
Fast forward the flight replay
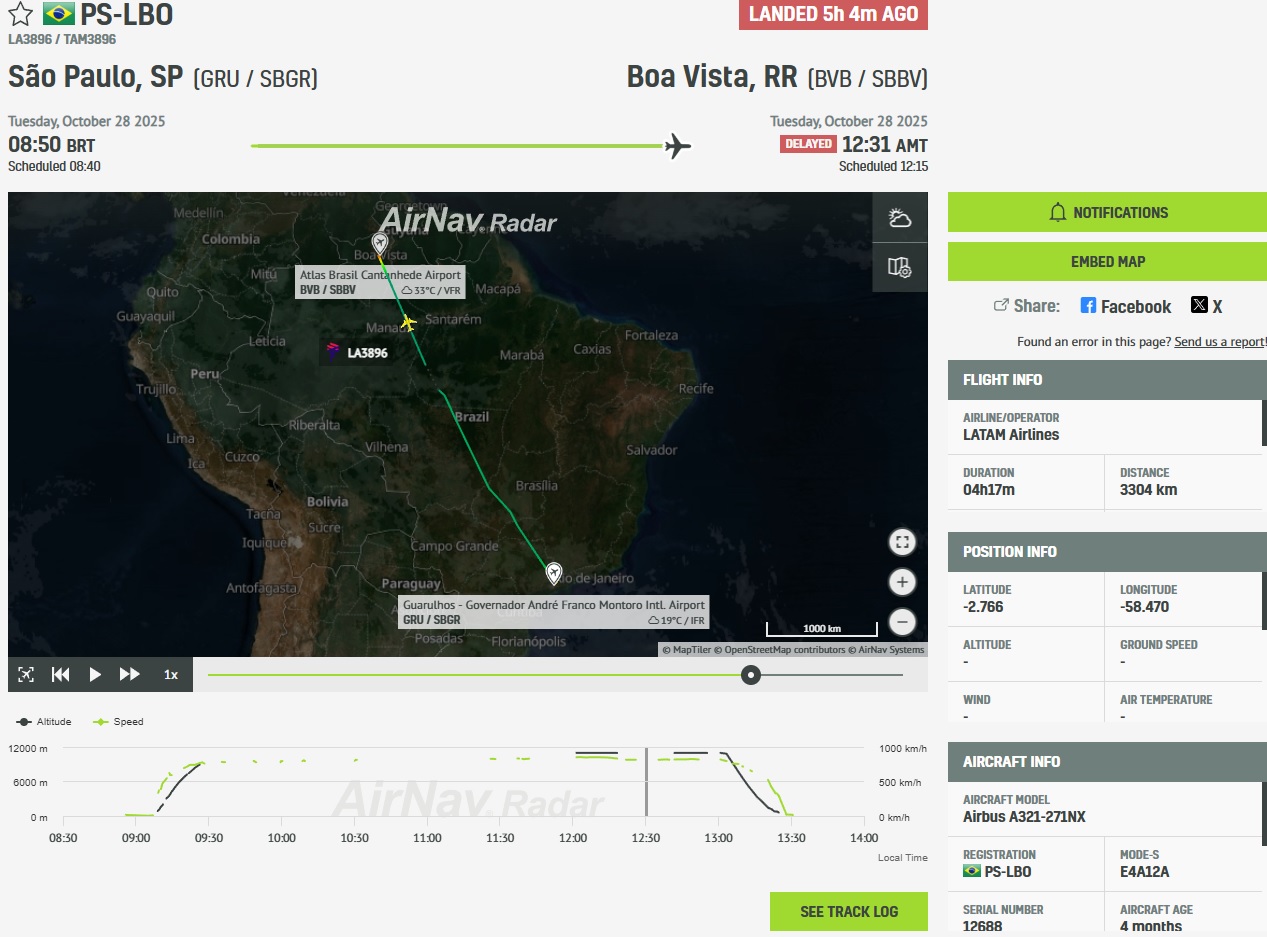click(130, 674)
